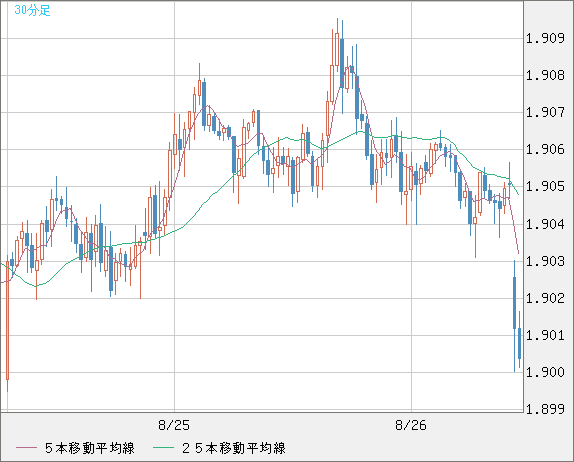Viewport: 574px width, 462px height.
Task: Click the 25本移動平均線 legend text
Action: (234, 448)
